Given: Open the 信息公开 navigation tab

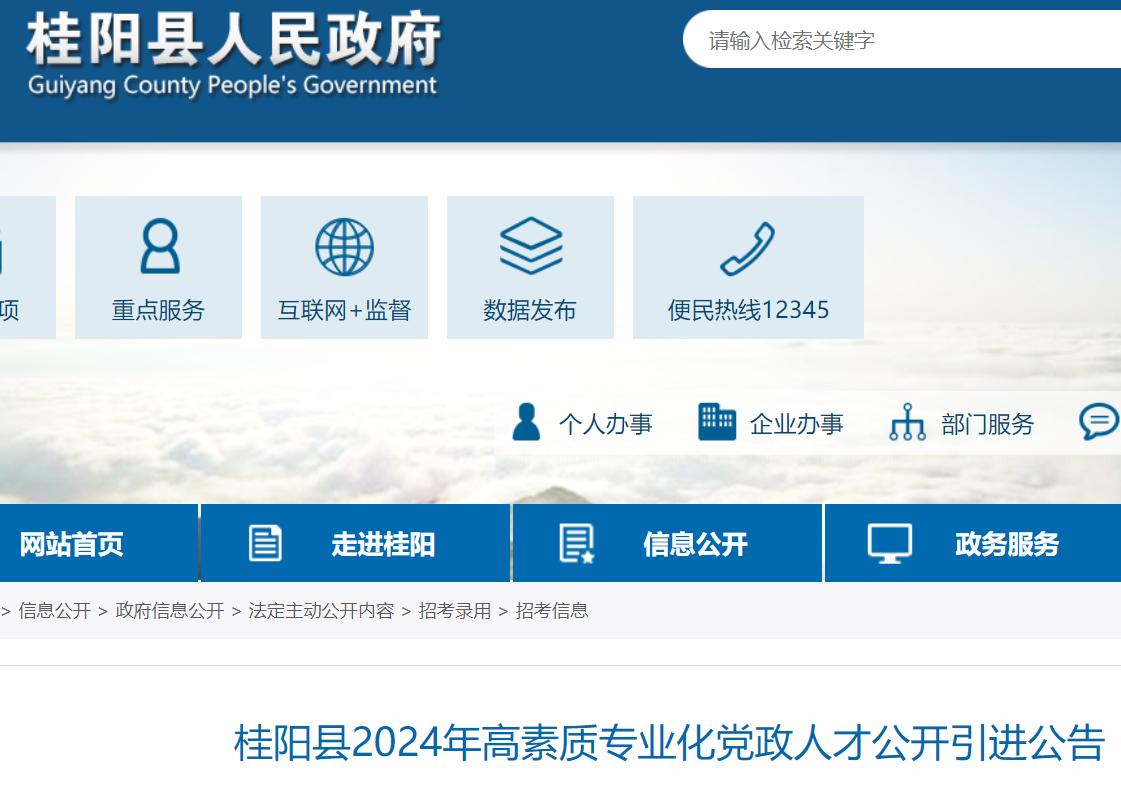Looking at the screenshot, I should [x=668, y=543].
